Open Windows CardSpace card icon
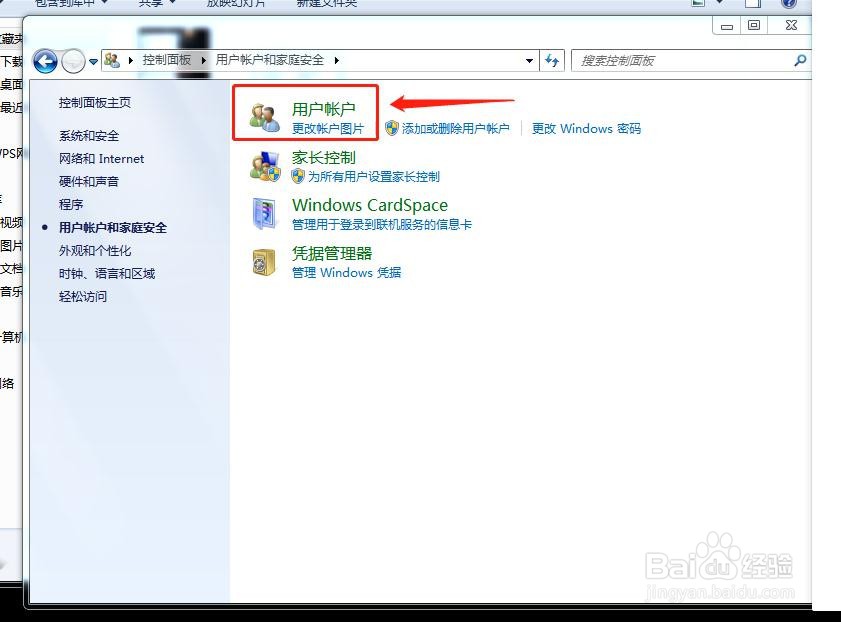This screenshot has width=841, height=622. (264, 214)
